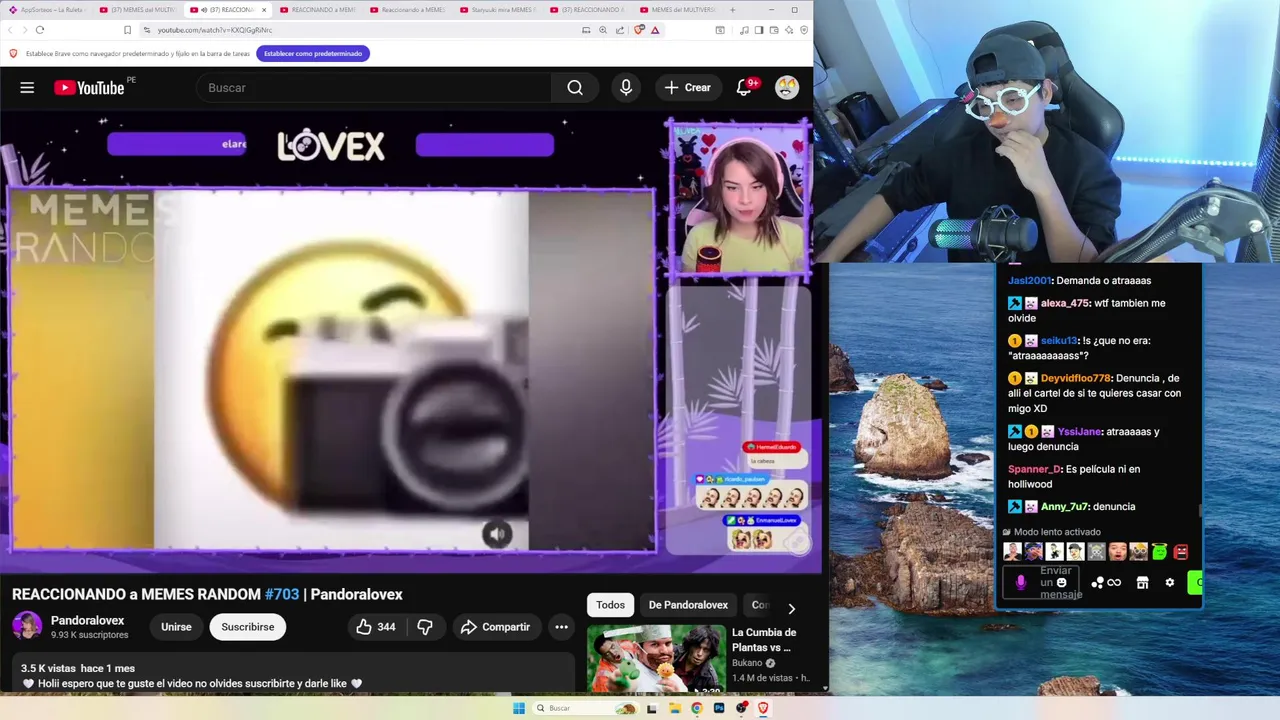Viewport: 1280px width, 720px height.
Task: Click Establecer como predeterminado button
Action: point(313,53)
